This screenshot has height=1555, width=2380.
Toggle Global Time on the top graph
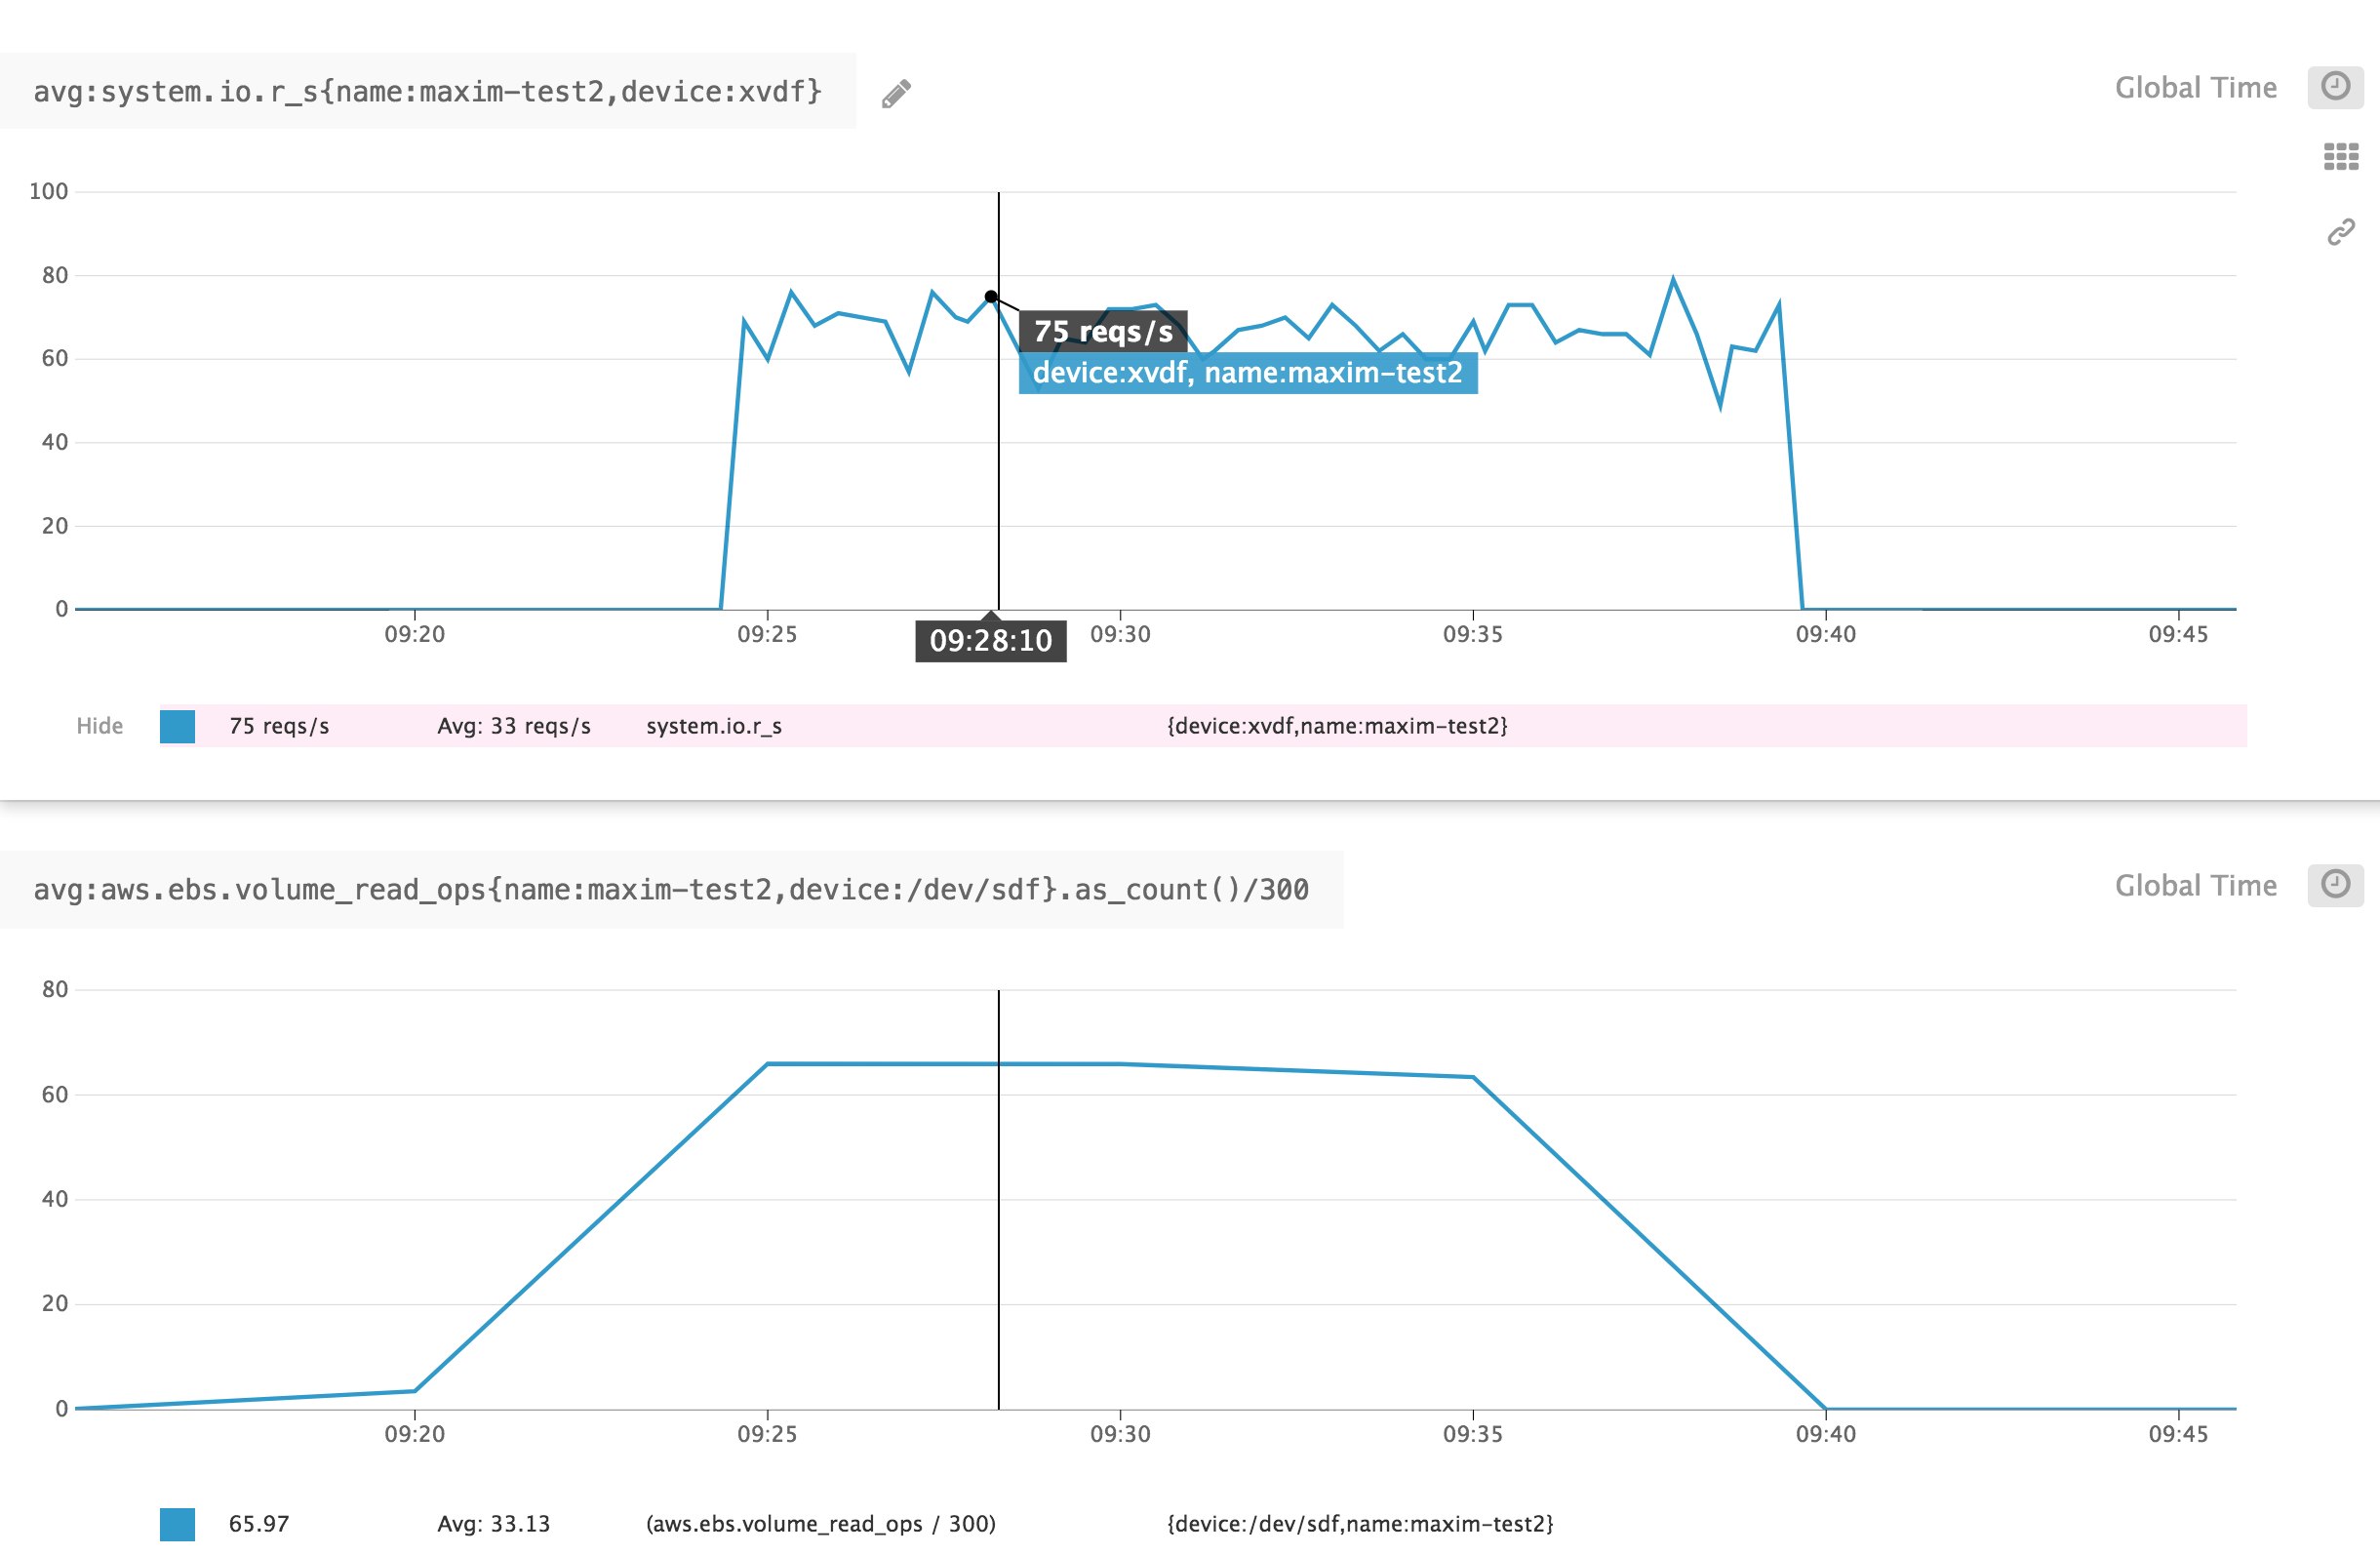(x=2196, y=86)
